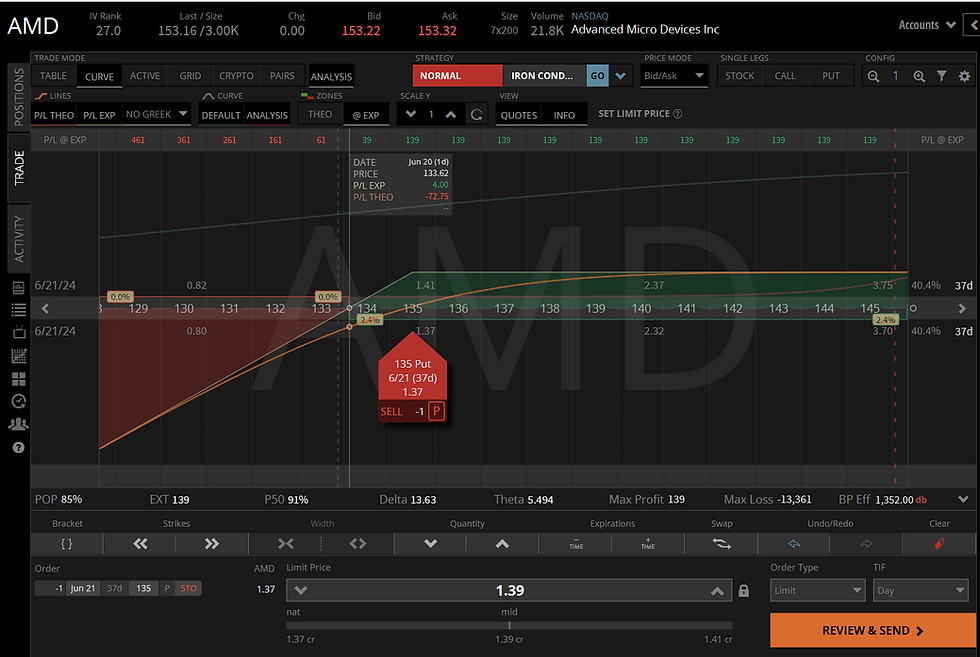This screenshot has width=980, height=657.
Task: Open the Accounts dropdown
Action: tap(927, 25)
